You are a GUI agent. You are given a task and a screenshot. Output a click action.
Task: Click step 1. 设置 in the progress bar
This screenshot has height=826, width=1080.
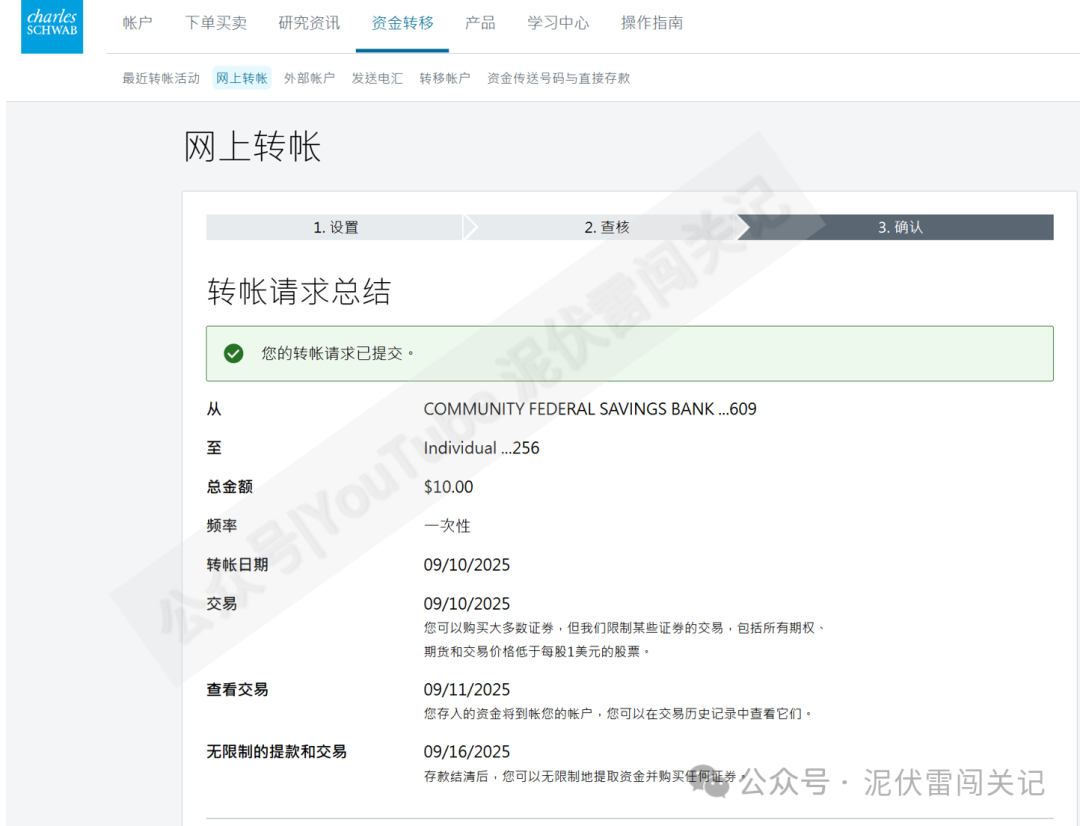pos(337,227)
